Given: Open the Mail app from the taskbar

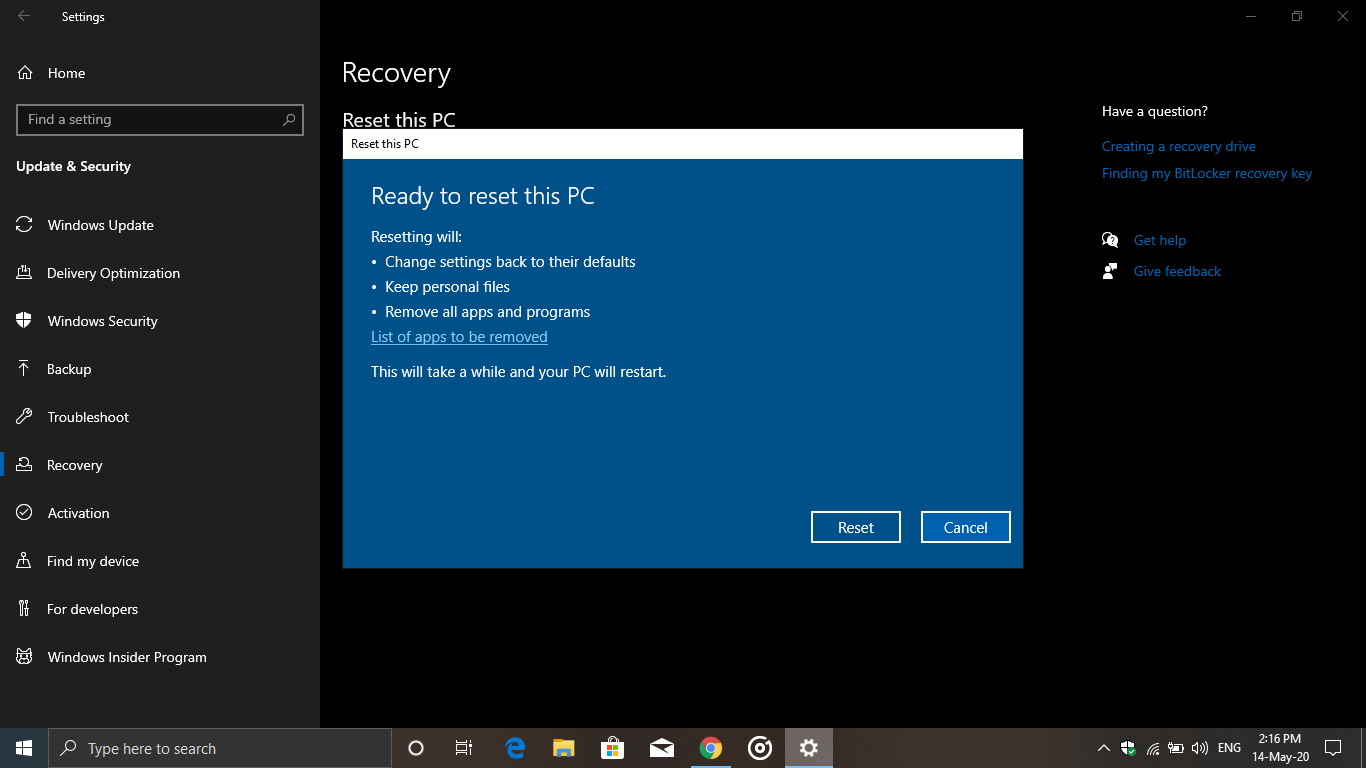Looking at the screenshot, I should [661, 748].
